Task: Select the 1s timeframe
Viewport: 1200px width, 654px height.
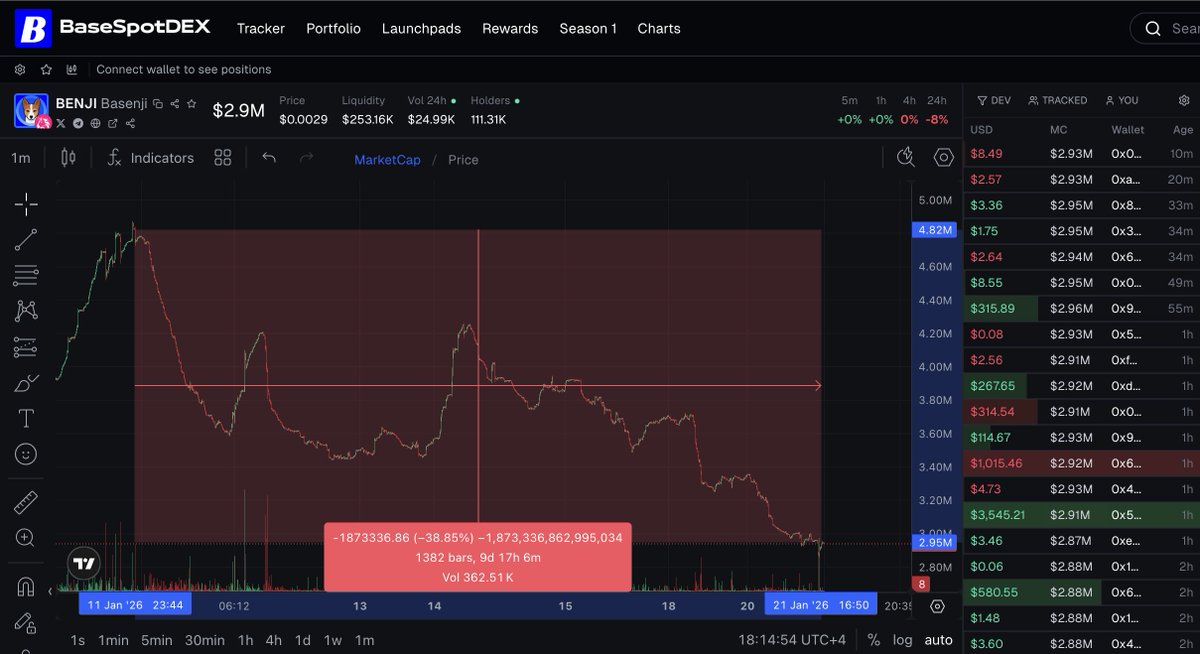Action: 77,640
